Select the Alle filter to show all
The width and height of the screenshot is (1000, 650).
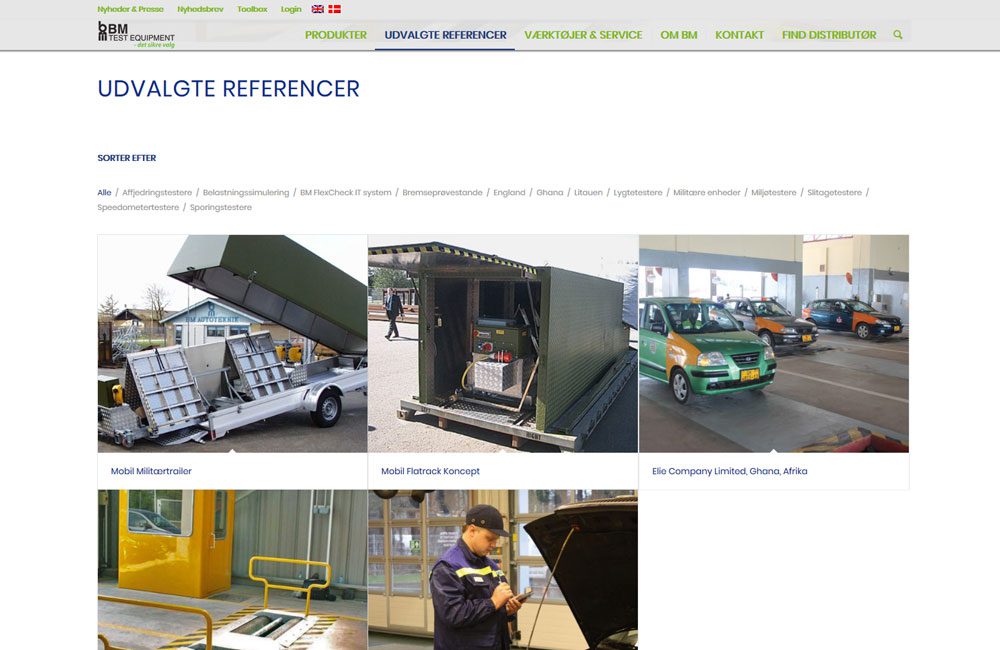coord(102,192)
